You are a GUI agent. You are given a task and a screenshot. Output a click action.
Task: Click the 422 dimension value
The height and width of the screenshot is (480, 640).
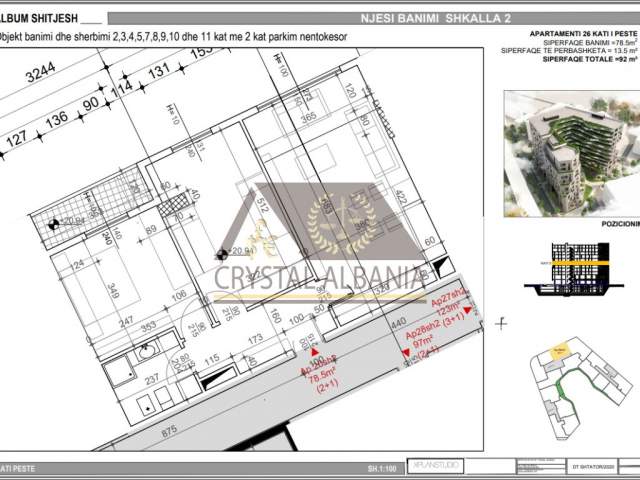pos(401,197)
